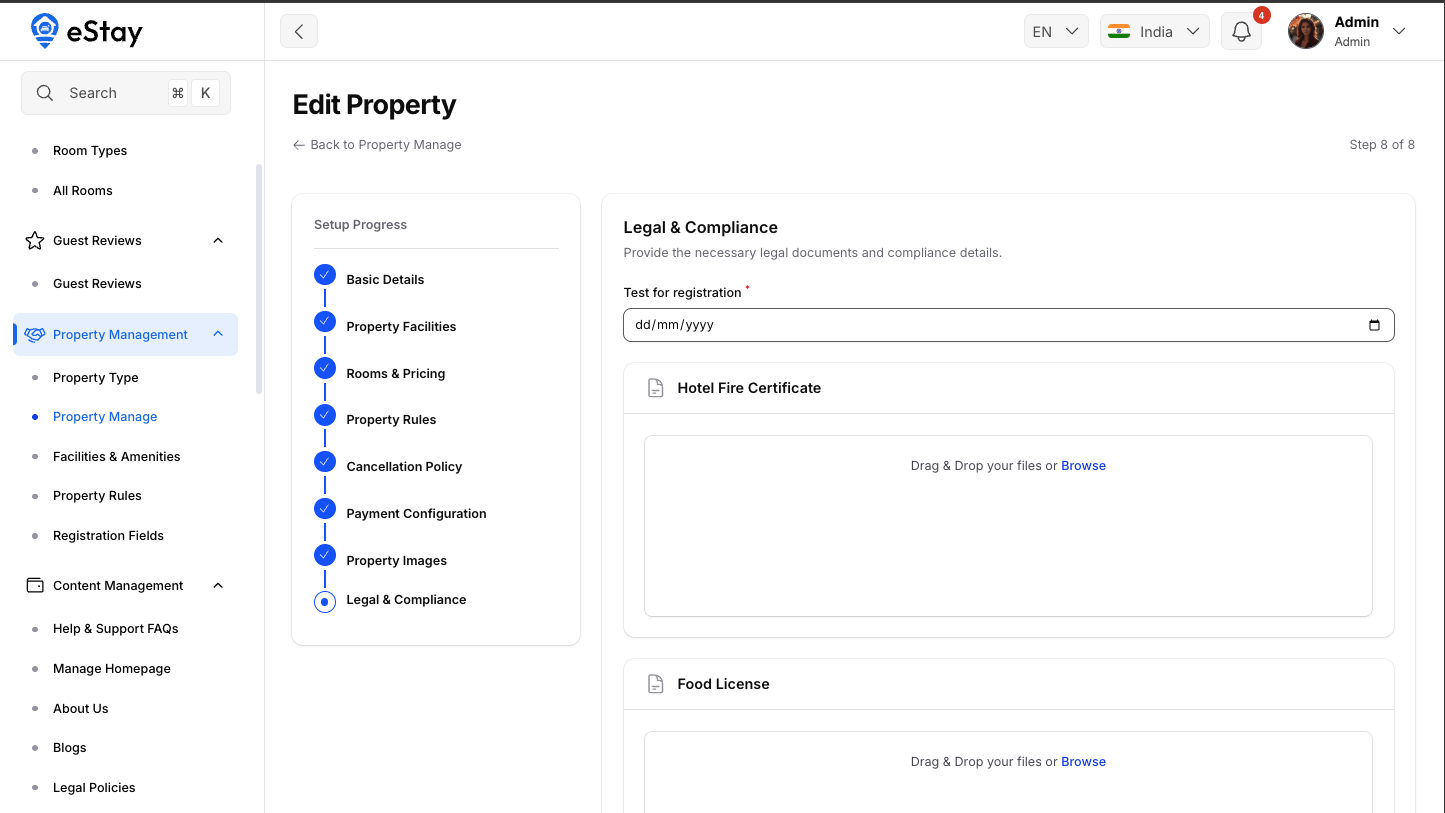Click the sidebar vertical scrollbar
The height and width of the screenshot is (813, 1445).
tap(259, 280)
